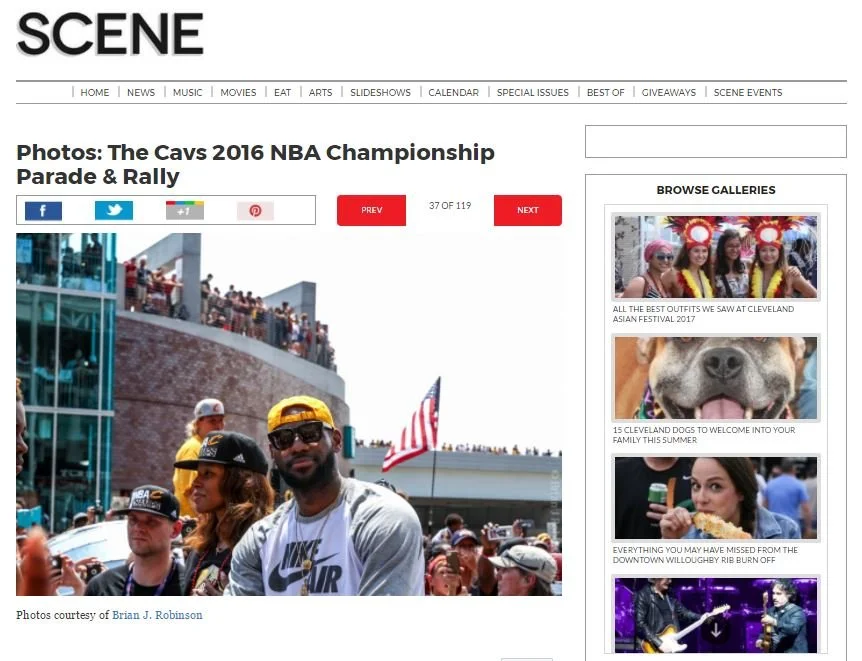Open the CALENDAR page
The height and width of the screenshot is (661, 862).
pyautogui.click(x=454, y=92)
